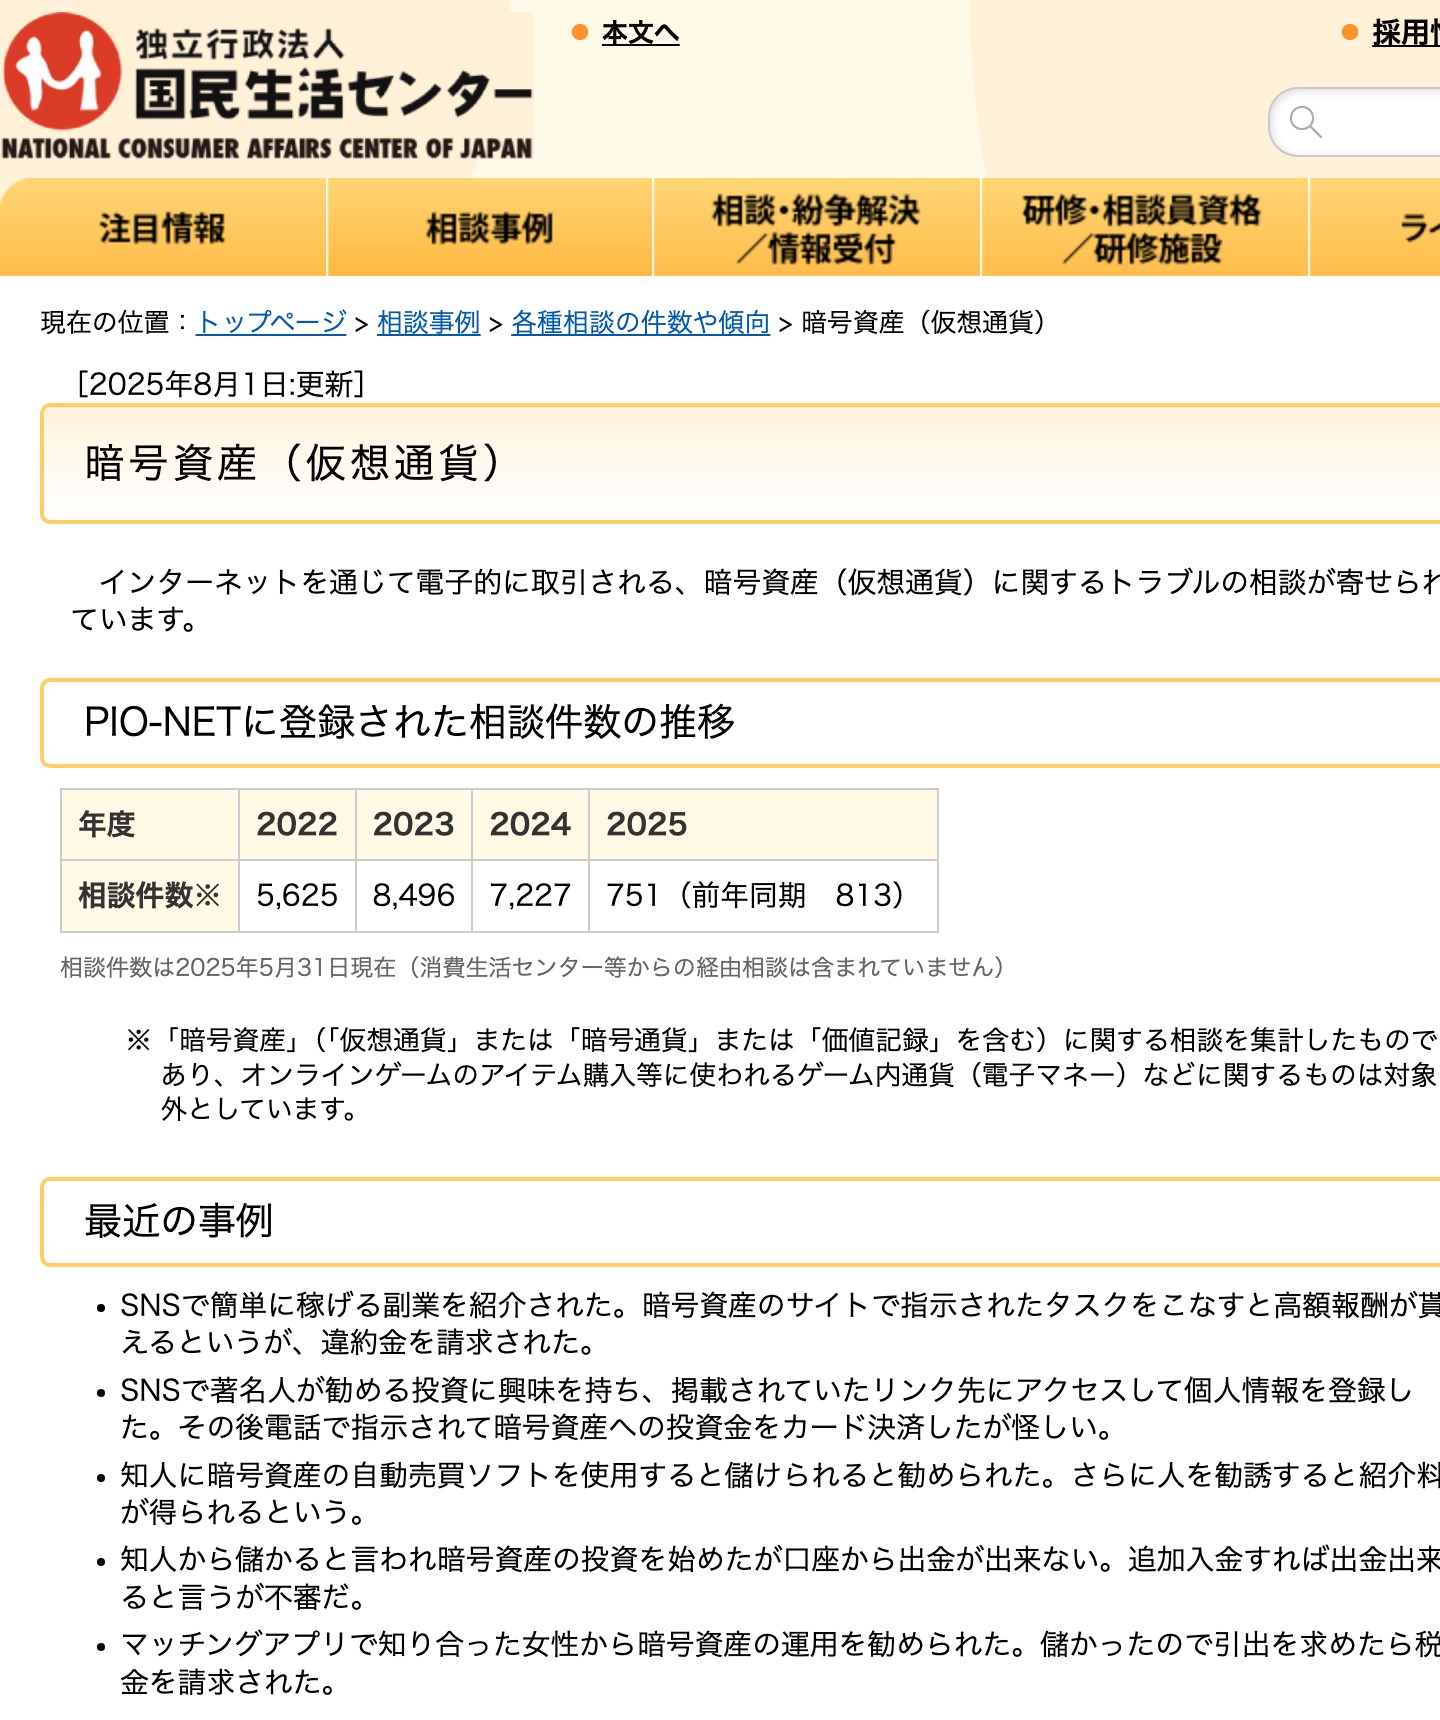Click the 最近の事例 section heading
The height and width of the screenshot is (1720, 1440).
[178, 1221]
